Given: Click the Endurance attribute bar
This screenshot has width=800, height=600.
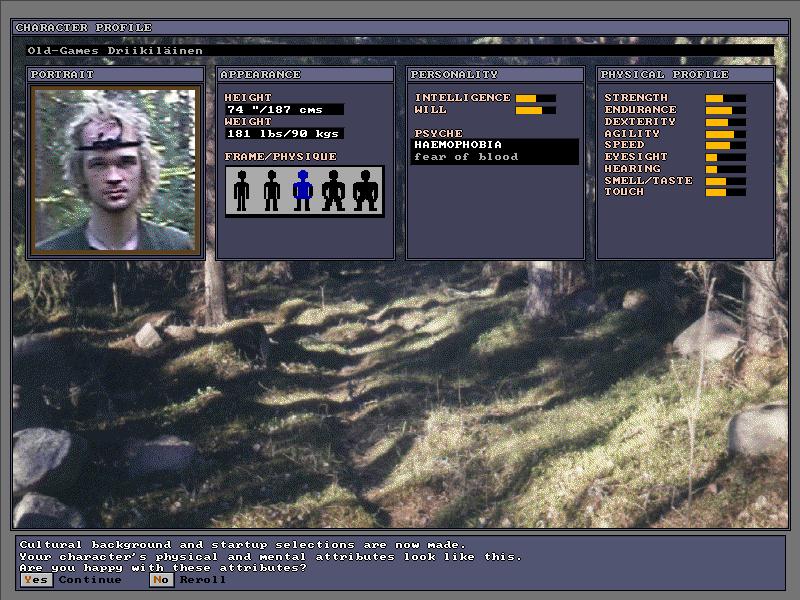Looking at the screenshot, I should coord(726,110).
